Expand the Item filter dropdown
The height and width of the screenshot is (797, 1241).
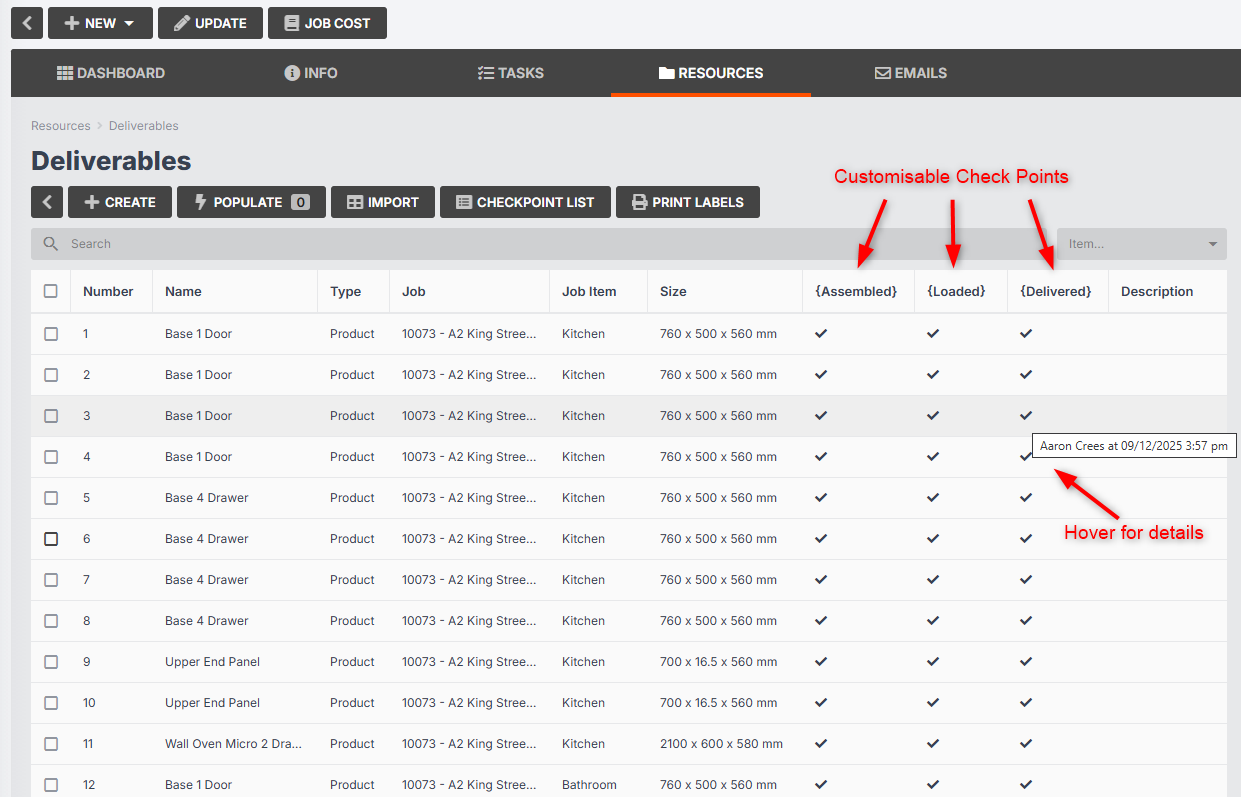point(1141,244)
